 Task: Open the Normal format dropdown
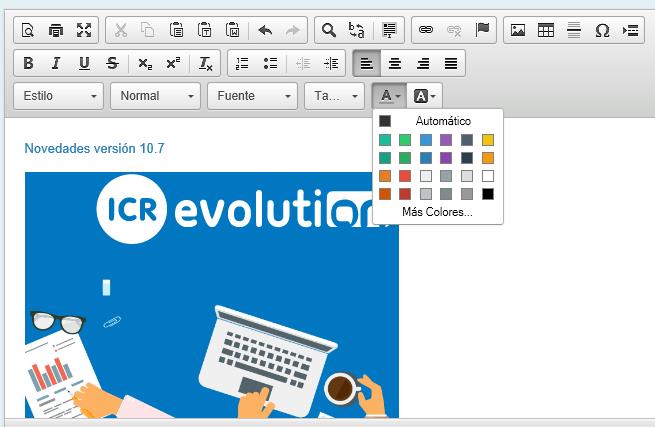[155, 96]
